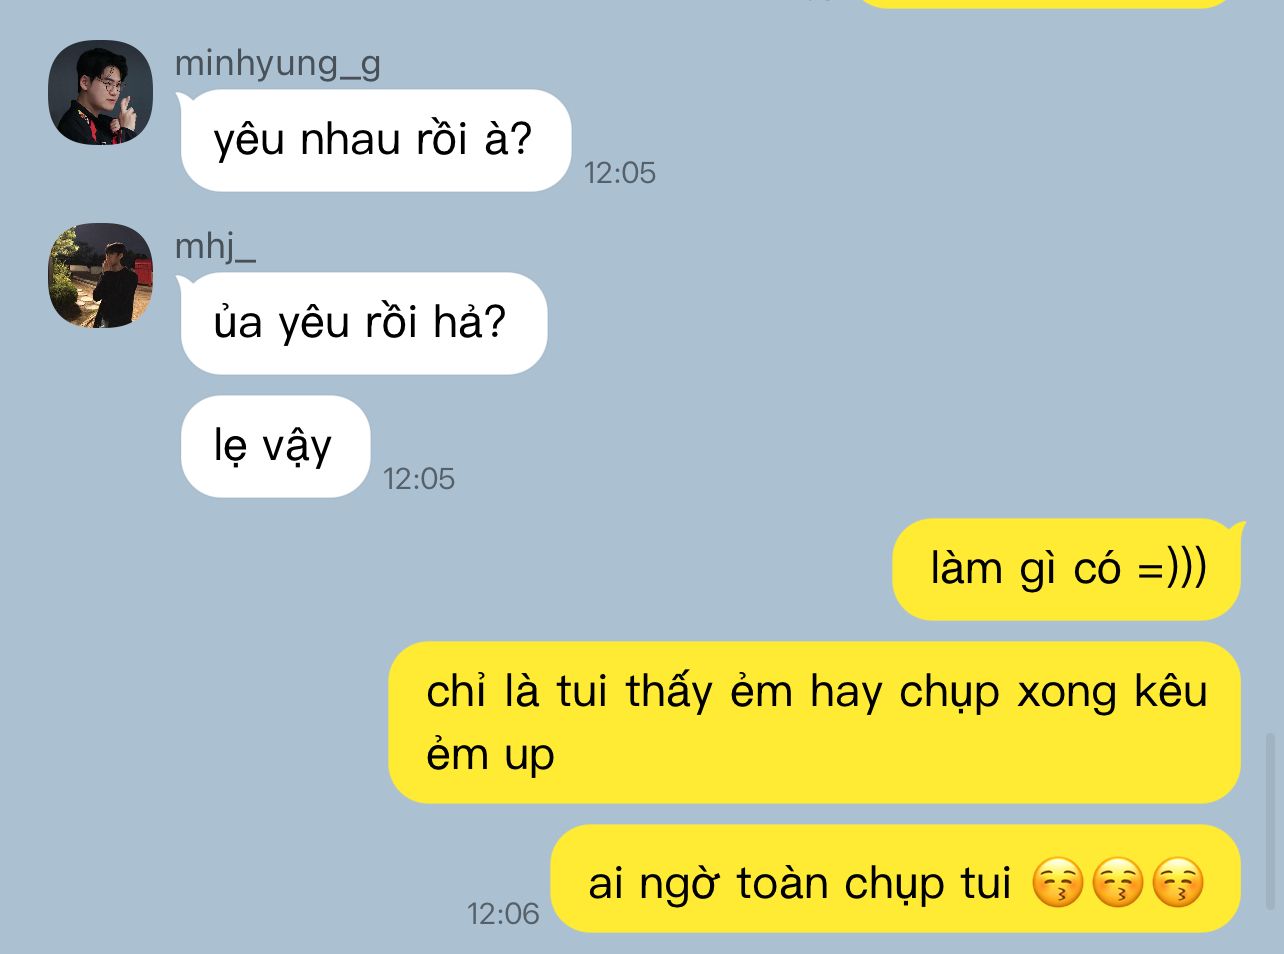Click the mhj_ username label
The image size is (1284, 954).
point(215,246)
